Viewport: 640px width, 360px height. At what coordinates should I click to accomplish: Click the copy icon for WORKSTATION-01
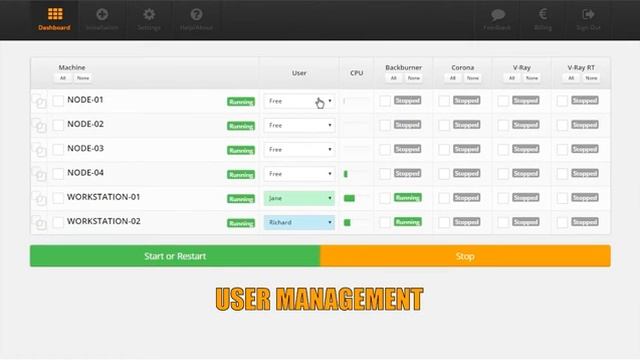tap(40, 198)
